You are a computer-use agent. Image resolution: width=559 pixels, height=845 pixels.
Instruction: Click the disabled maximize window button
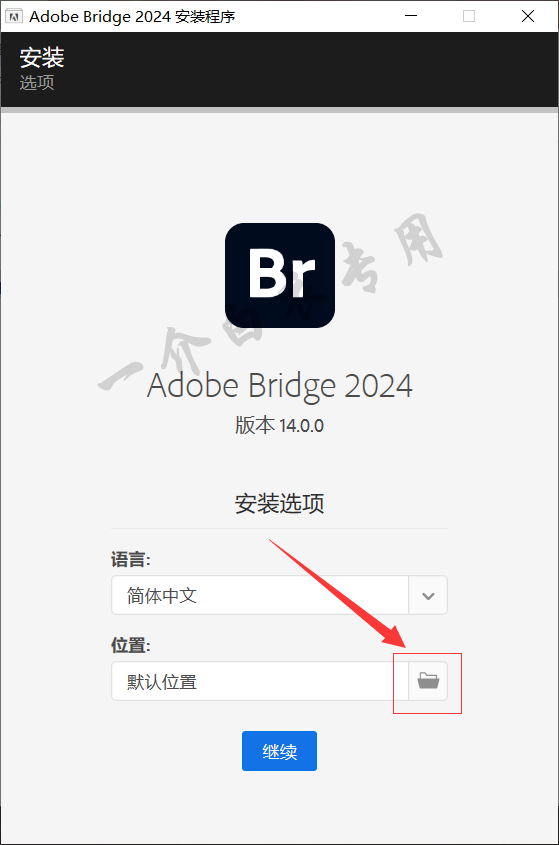click(469, 16)
